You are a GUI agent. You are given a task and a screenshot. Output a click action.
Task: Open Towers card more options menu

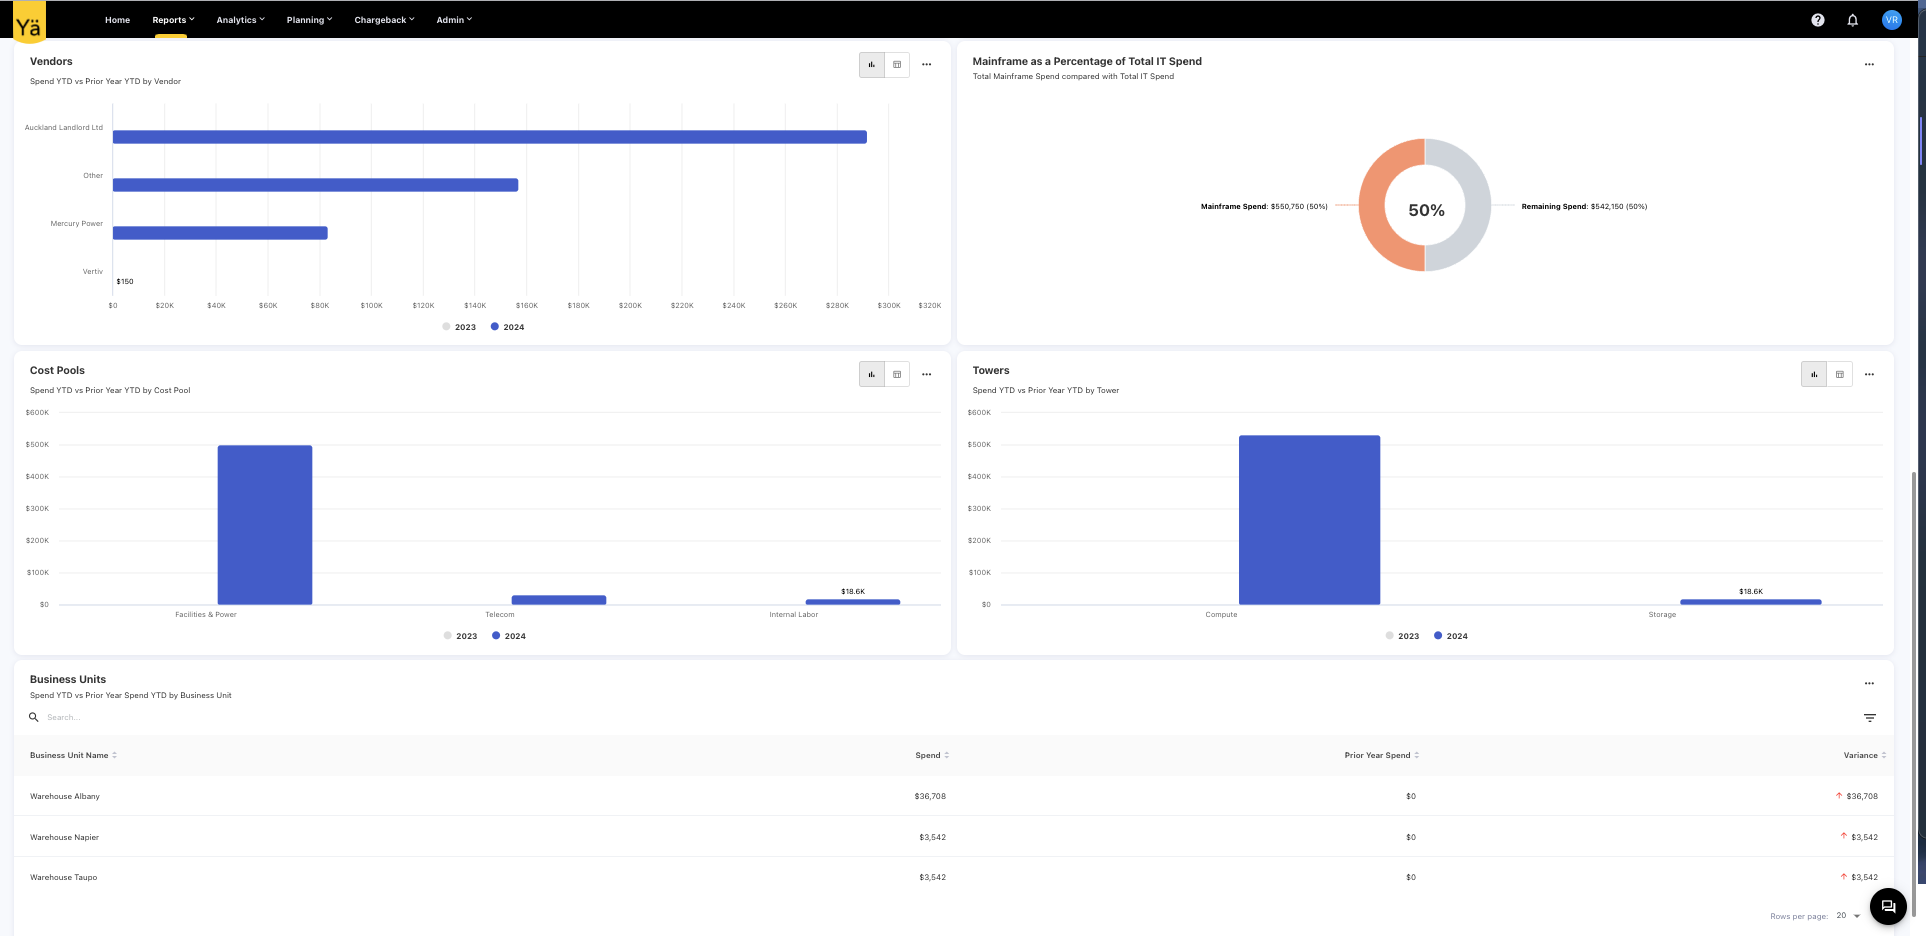[1868, 374]
